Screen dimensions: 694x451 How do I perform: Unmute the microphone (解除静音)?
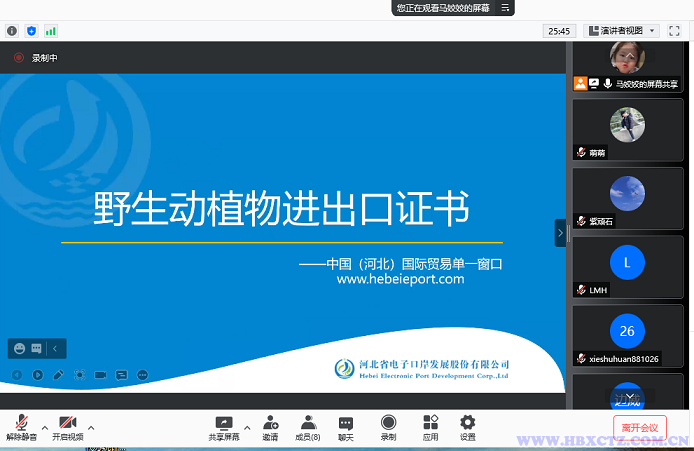(21, 424)
